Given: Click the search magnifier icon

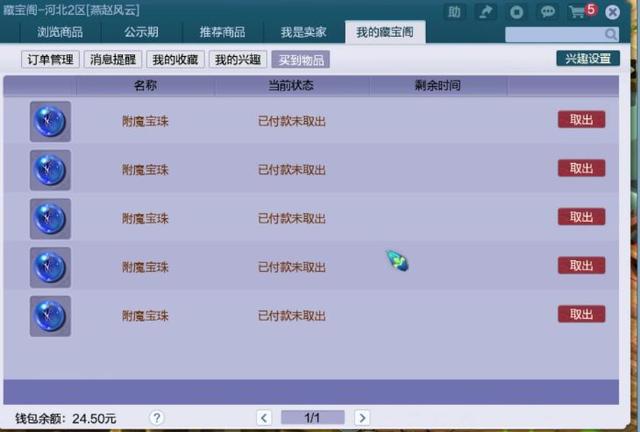Looking at the screenshot, I should (x=611, y=35).
